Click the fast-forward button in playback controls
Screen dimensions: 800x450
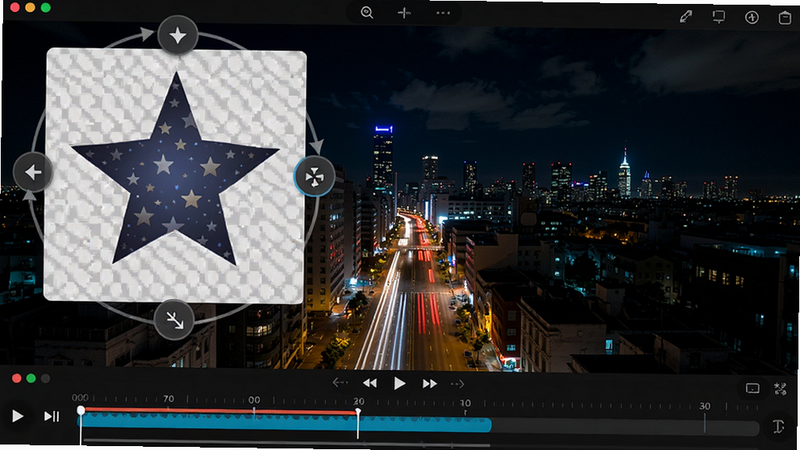(430, 383)
